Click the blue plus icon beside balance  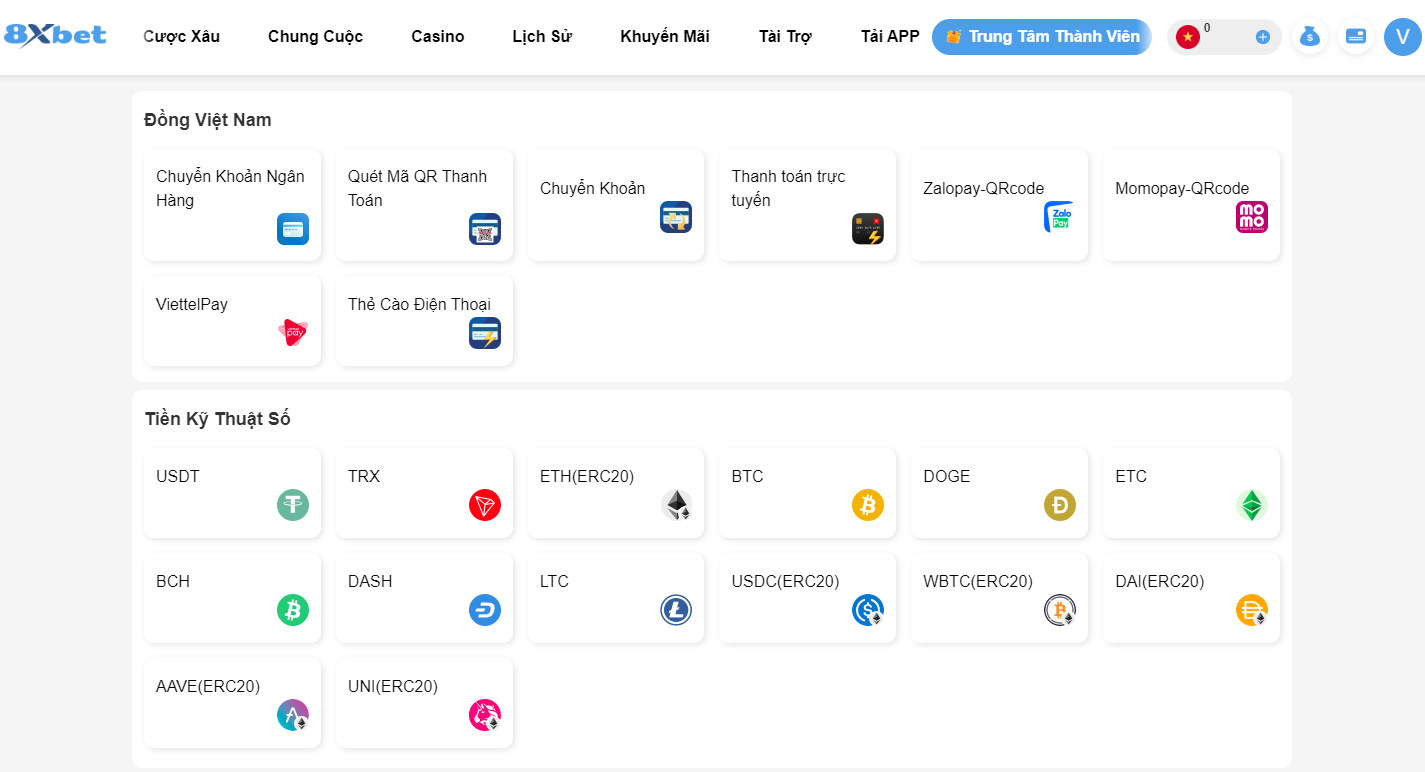(x=1262, y=37)
